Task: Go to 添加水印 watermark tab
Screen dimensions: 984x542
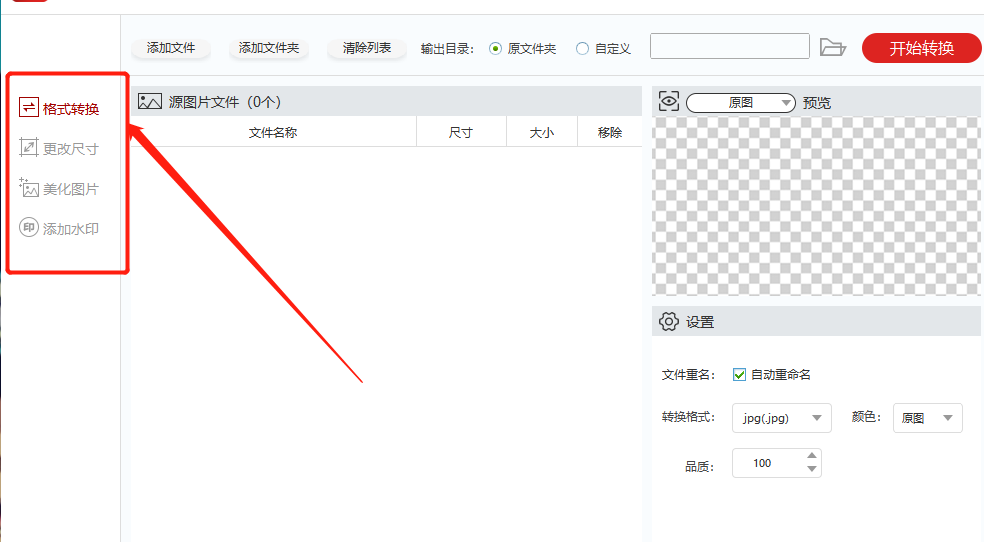Action: click(x=59, y=228)
